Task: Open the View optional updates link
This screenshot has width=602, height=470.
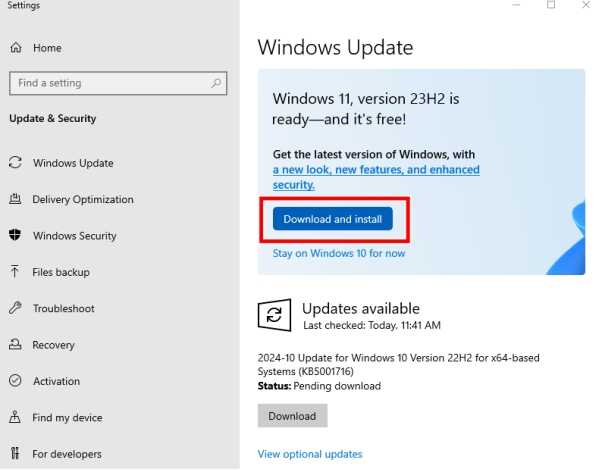Action: tap(310, 454)
